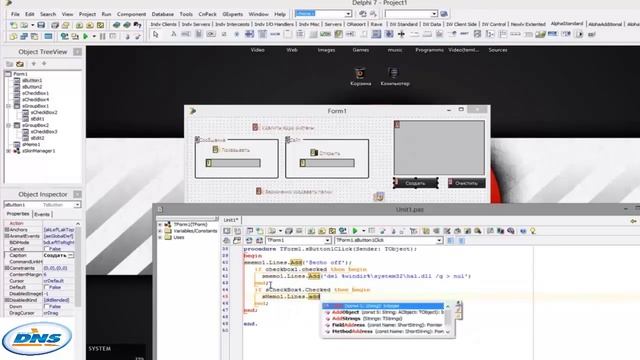The height and width of the screenshot is (360, 640).
Task: Click the Save All icon in main toolbar
Action: [x=55, y=25]
